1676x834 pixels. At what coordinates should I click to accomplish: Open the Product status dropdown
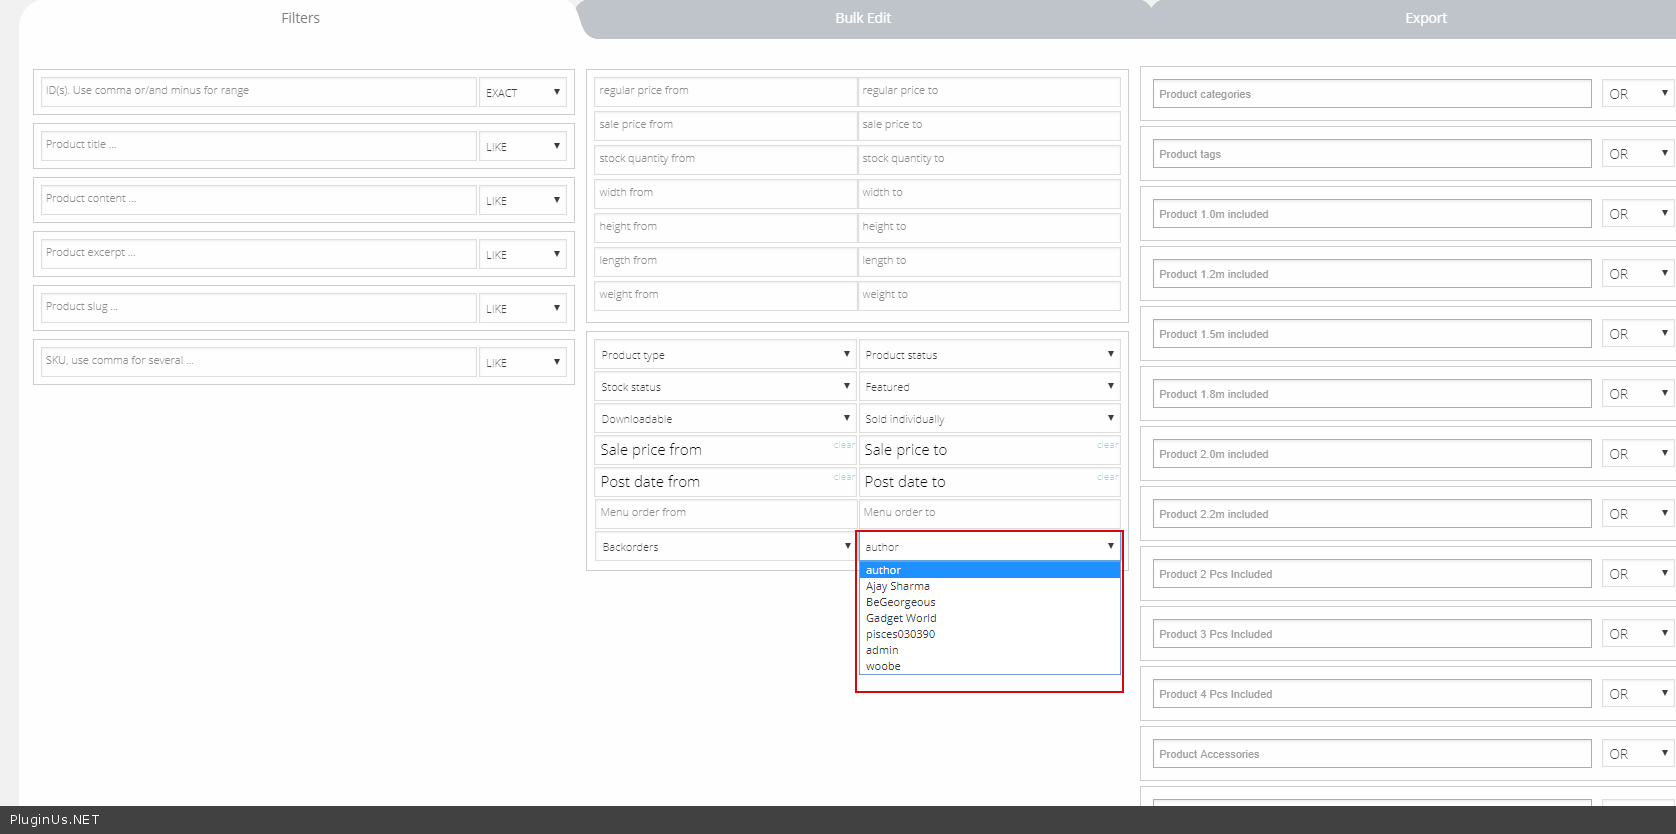(989, 355)
